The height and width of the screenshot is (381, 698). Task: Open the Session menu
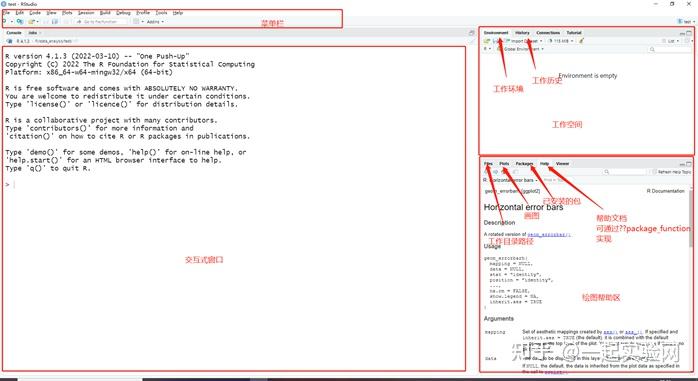(86, 13)
